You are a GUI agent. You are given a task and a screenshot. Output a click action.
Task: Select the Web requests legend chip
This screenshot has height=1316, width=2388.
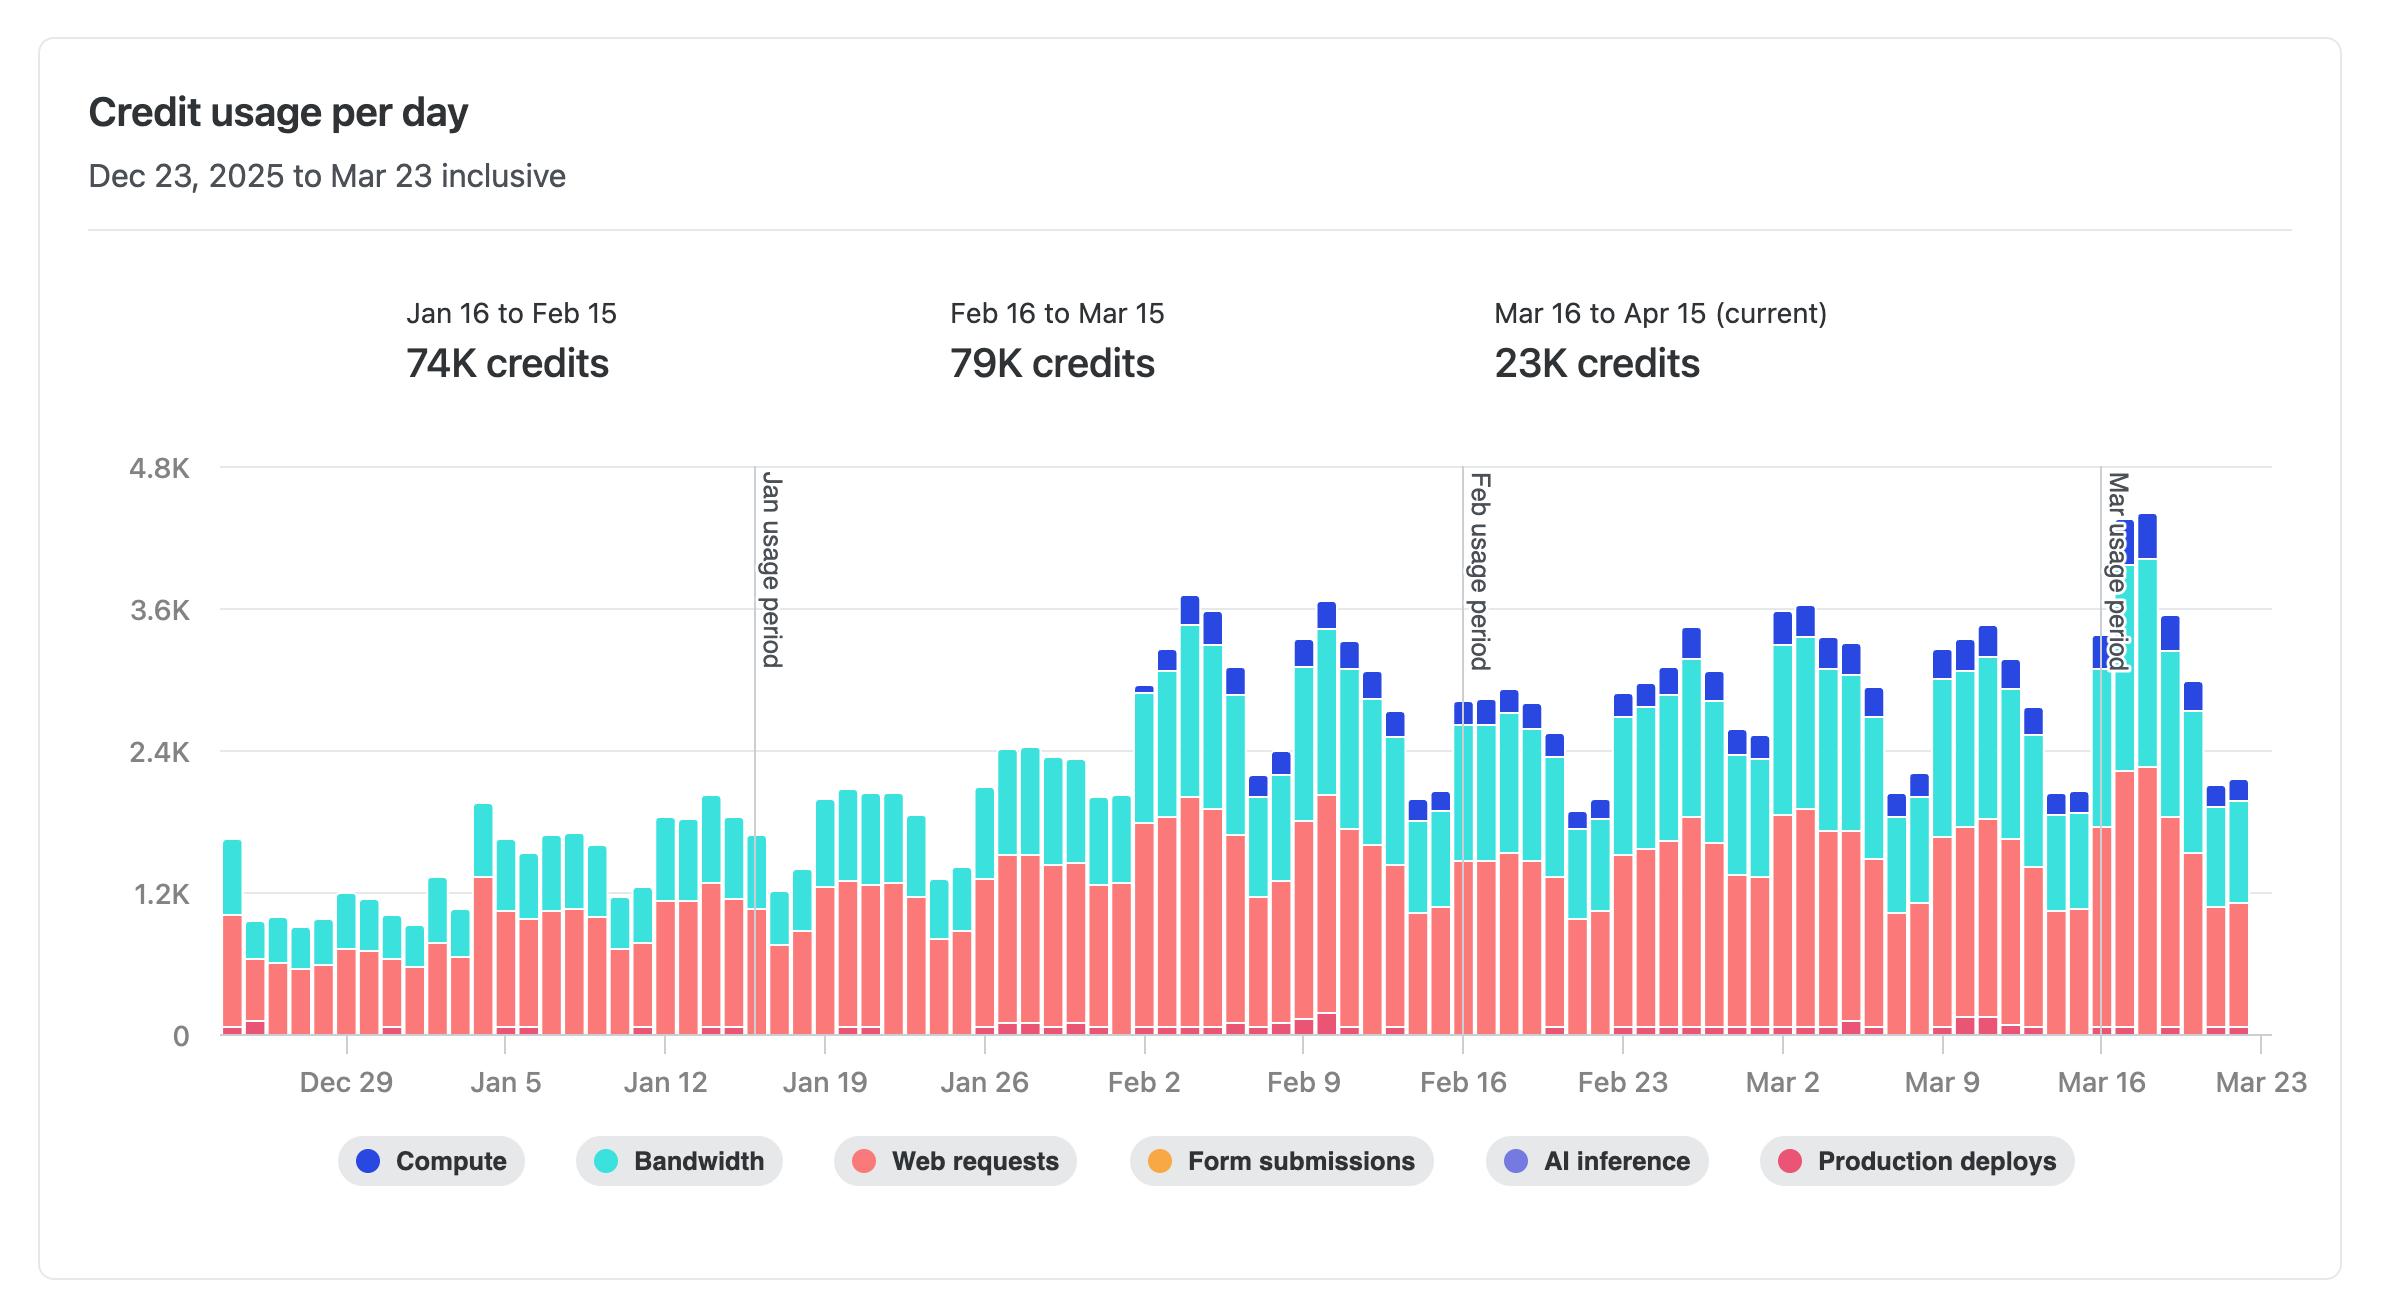click(x=955, y=1161)
